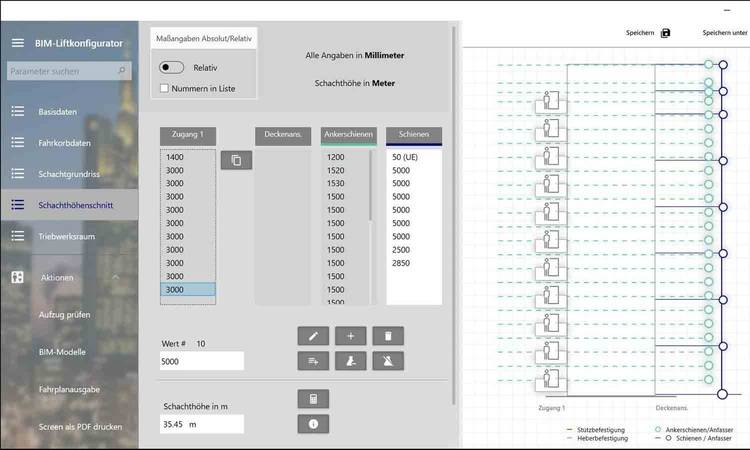
Task: Click Screen als PDF drucken
Action: point(80,427)
